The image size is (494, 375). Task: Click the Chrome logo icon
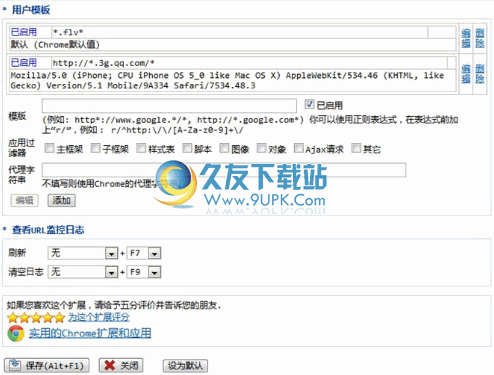[16, 333]
